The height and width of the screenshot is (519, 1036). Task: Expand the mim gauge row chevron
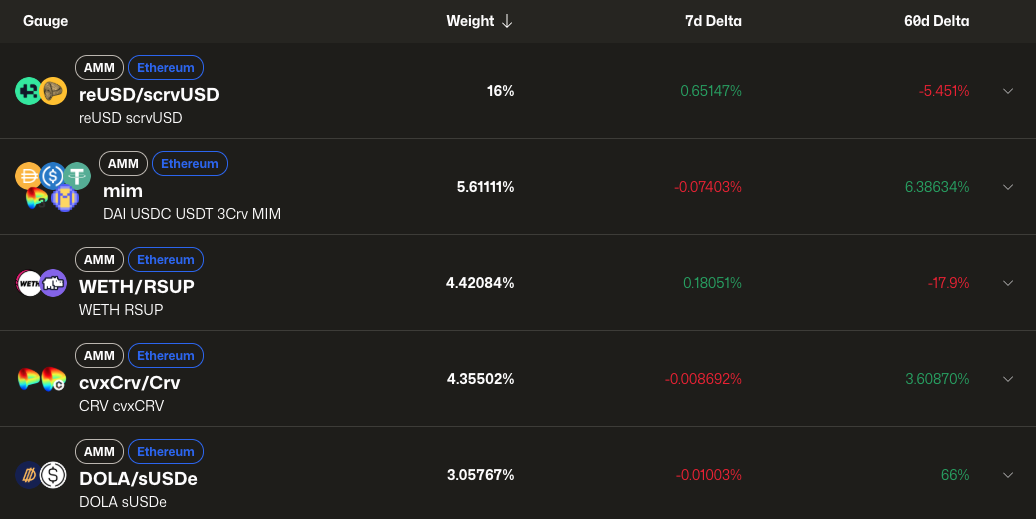tap(1008, 187)
